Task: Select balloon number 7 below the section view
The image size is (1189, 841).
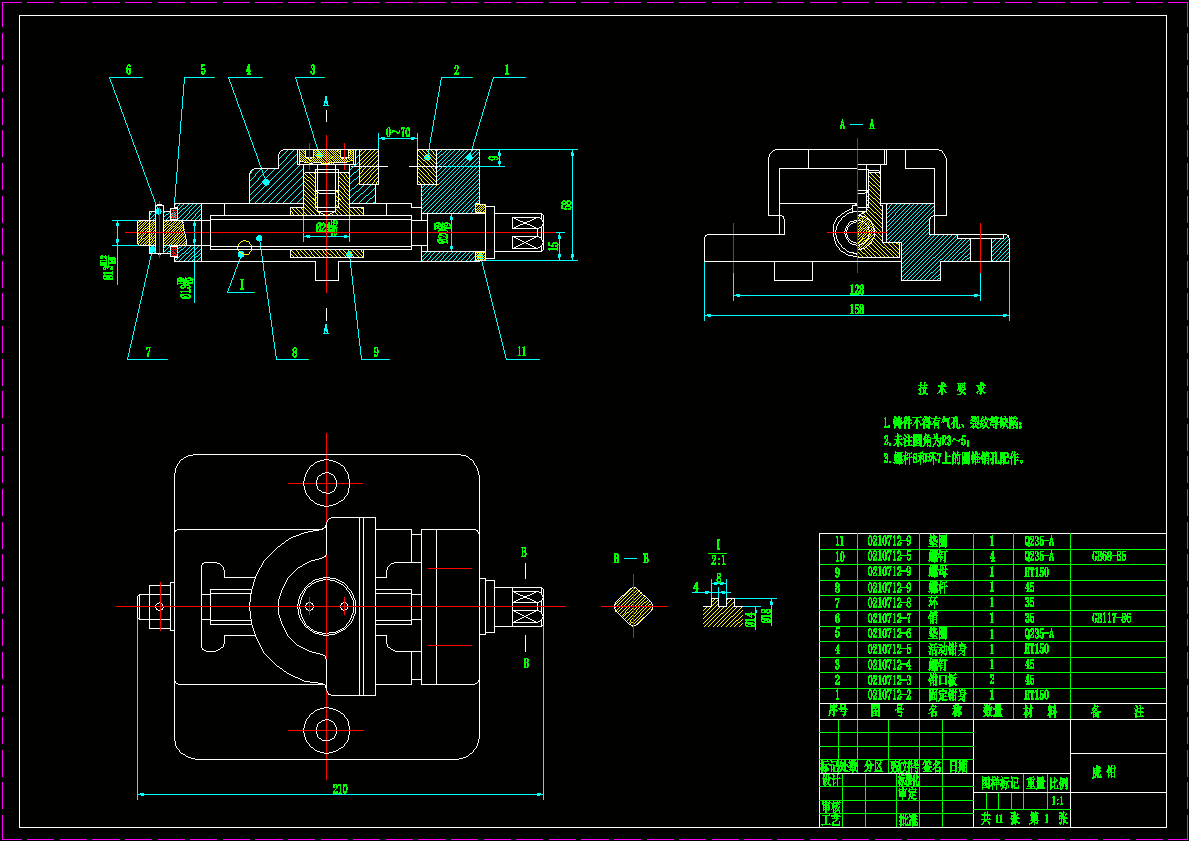Action: [x=148, y=352]
